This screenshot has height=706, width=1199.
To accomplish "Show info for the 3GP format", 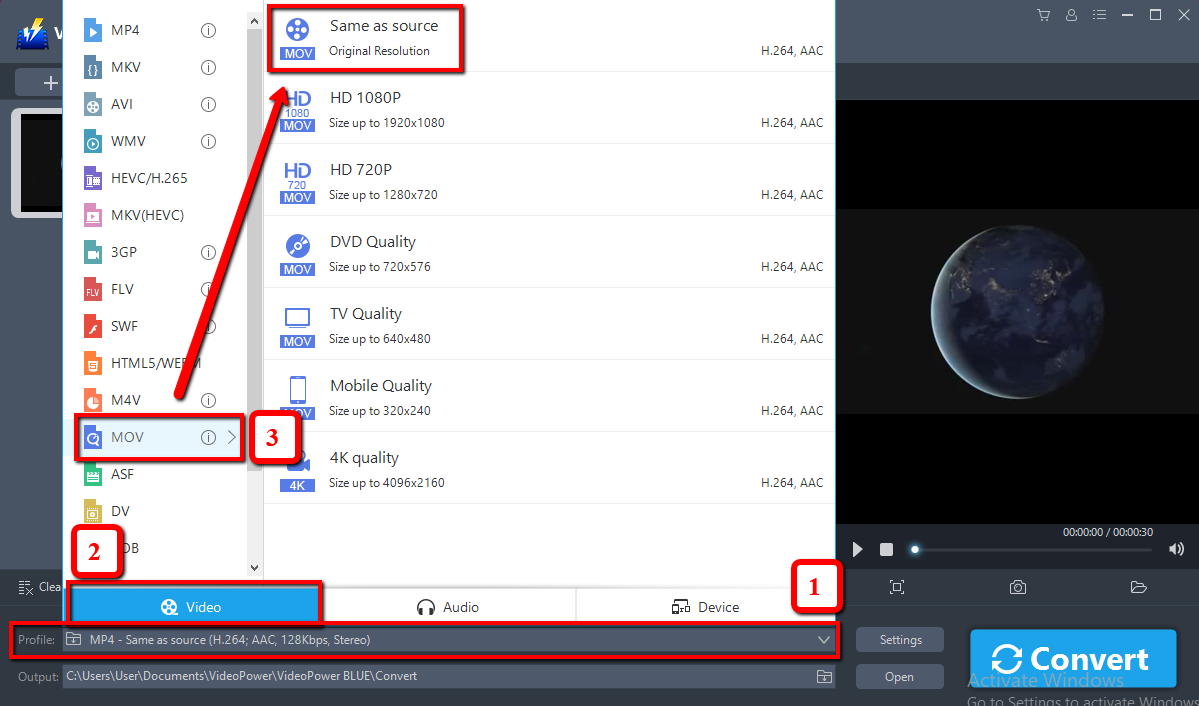I will click(x=208, y=251).
